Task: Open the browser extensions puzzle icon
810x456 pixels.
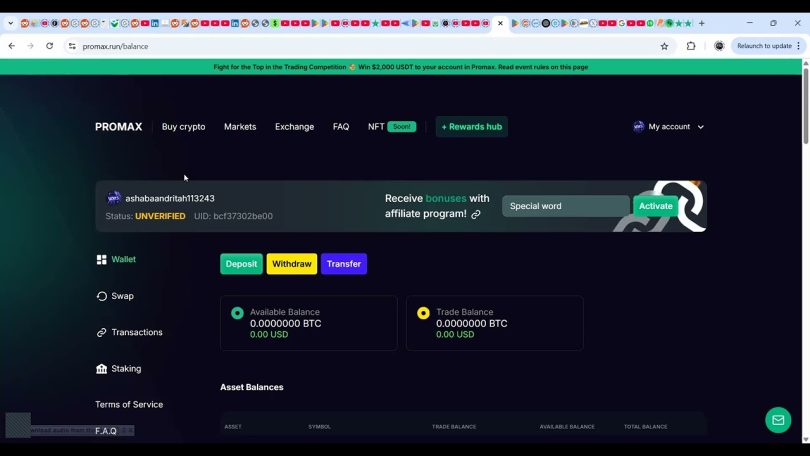Action: (691, 46)
